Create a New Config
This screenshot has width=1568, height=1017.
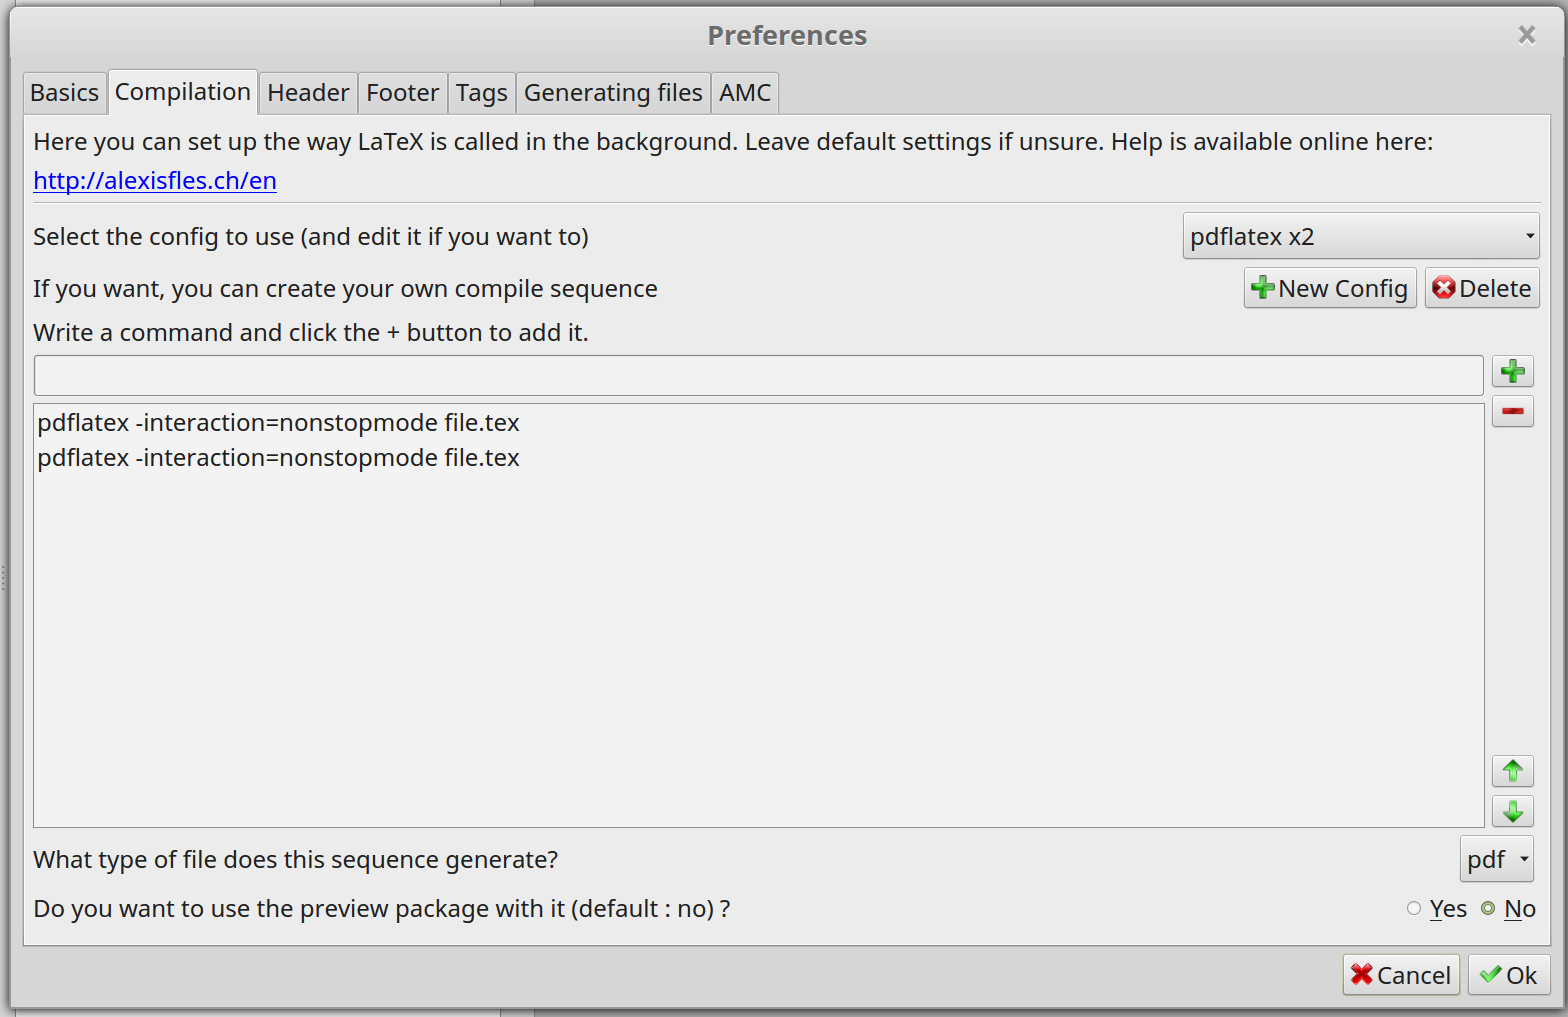(x=1330, y=288)
